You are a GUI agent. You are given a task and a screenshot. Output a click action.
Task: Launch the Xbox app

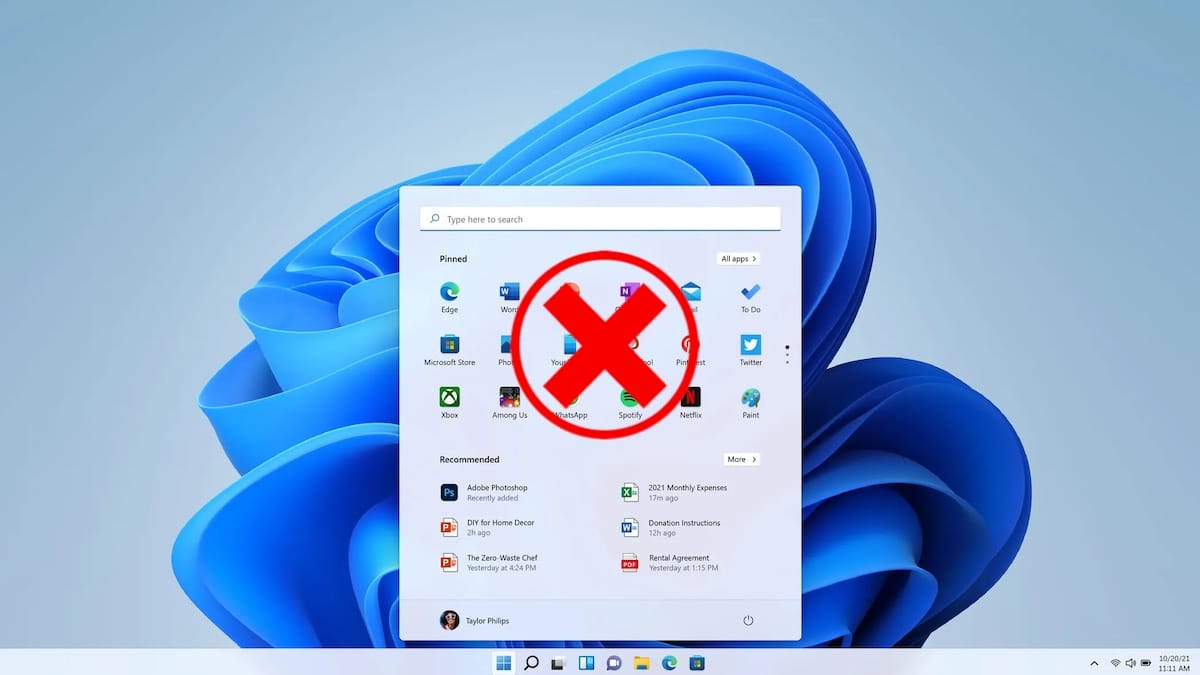pos(449,403)
